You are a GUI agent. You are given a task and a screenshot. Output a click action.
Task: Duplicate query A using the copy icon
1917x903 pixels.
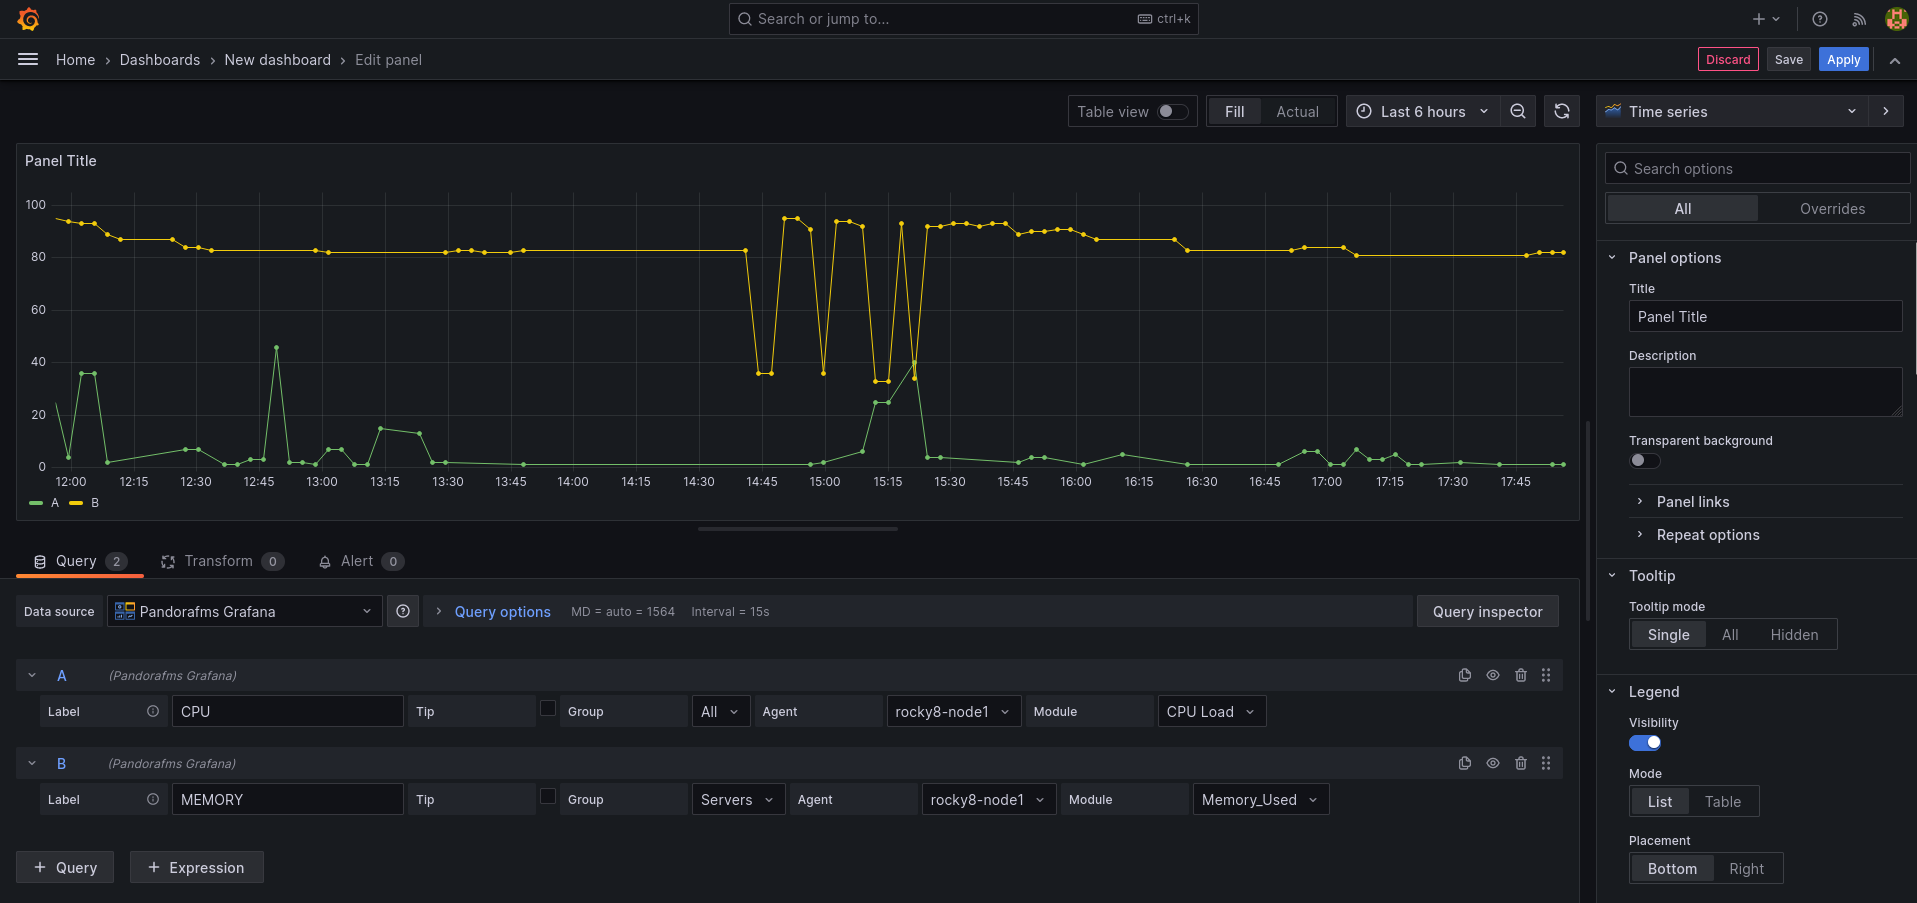click(1465, 675)
